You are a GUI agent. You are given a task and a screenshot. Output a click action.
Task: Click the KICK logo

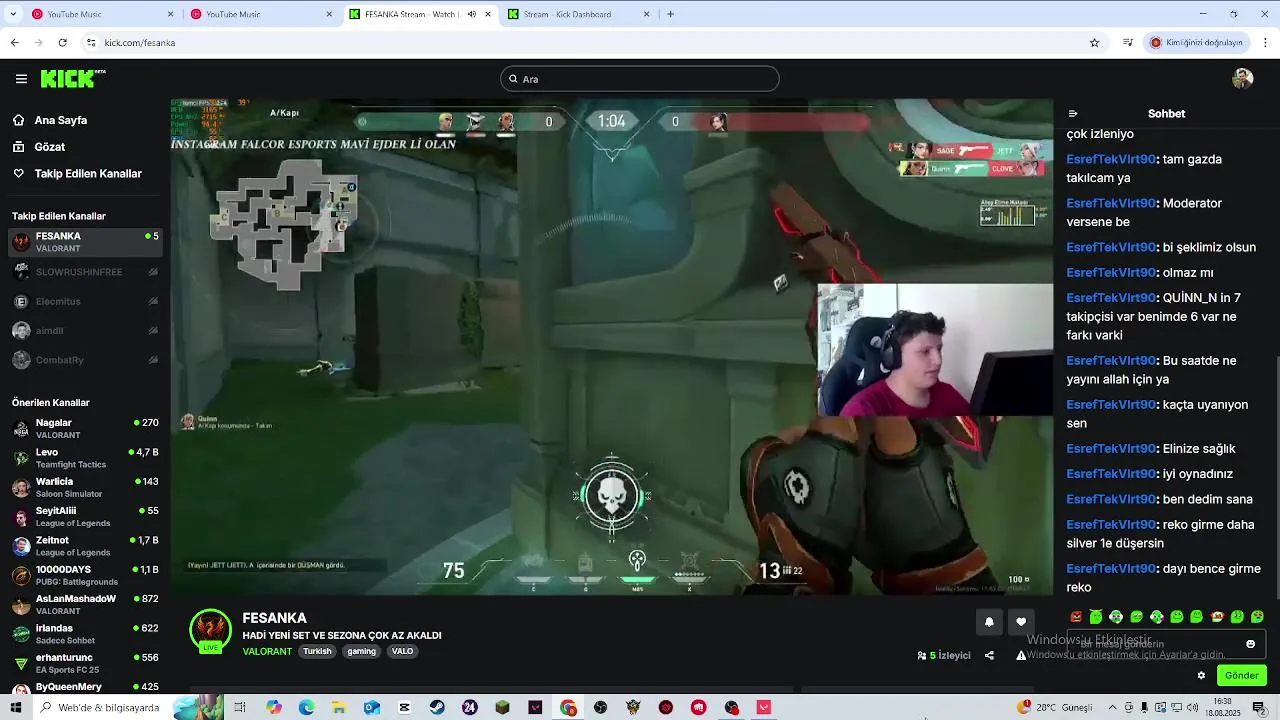tap(73, 78)
